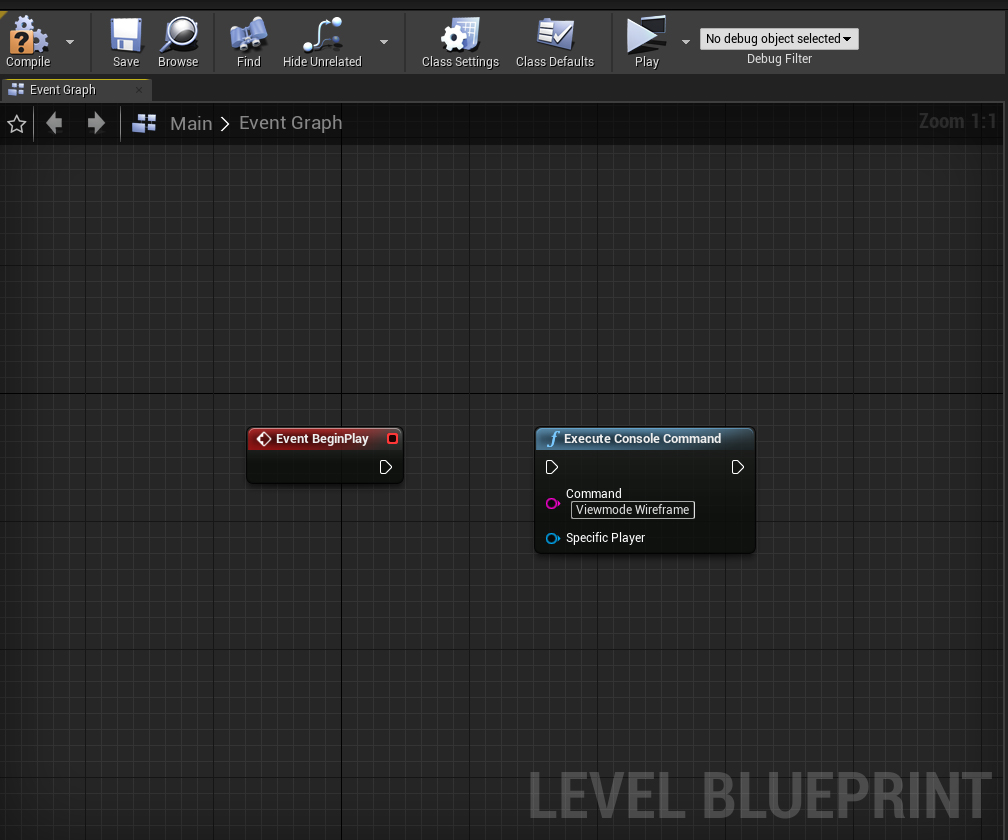Viewport: 1008px width, 840px height.
Task: Click Execute Console Command output exec pin
Action: pyautogui.click(x=737, y=467)
